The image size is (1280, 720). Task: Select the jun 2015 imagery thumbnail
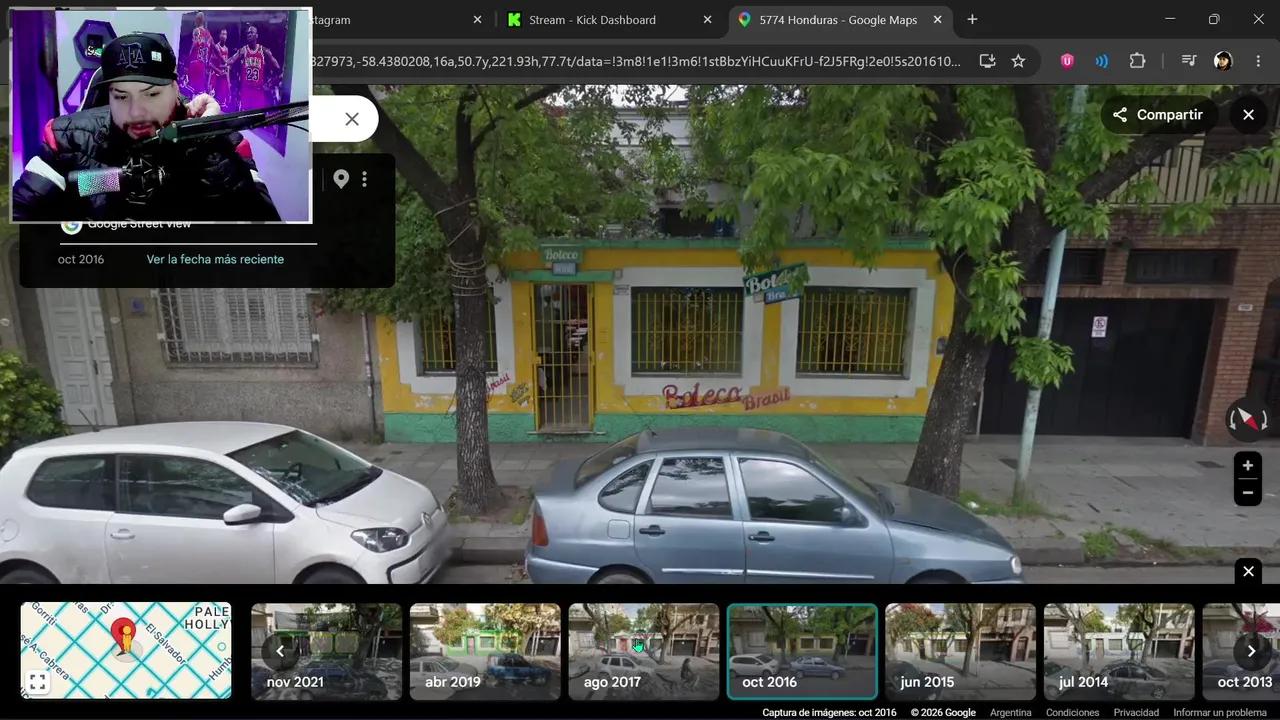click(961, 651)
